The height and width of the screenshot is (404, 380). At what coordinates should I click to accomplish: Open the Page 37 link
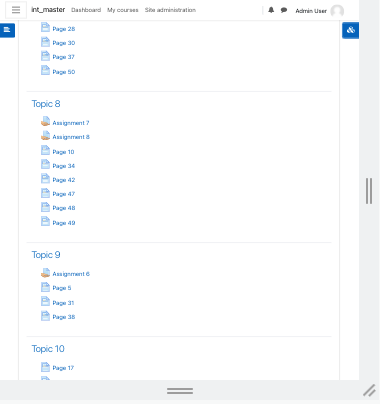click(x=63, y=57)
